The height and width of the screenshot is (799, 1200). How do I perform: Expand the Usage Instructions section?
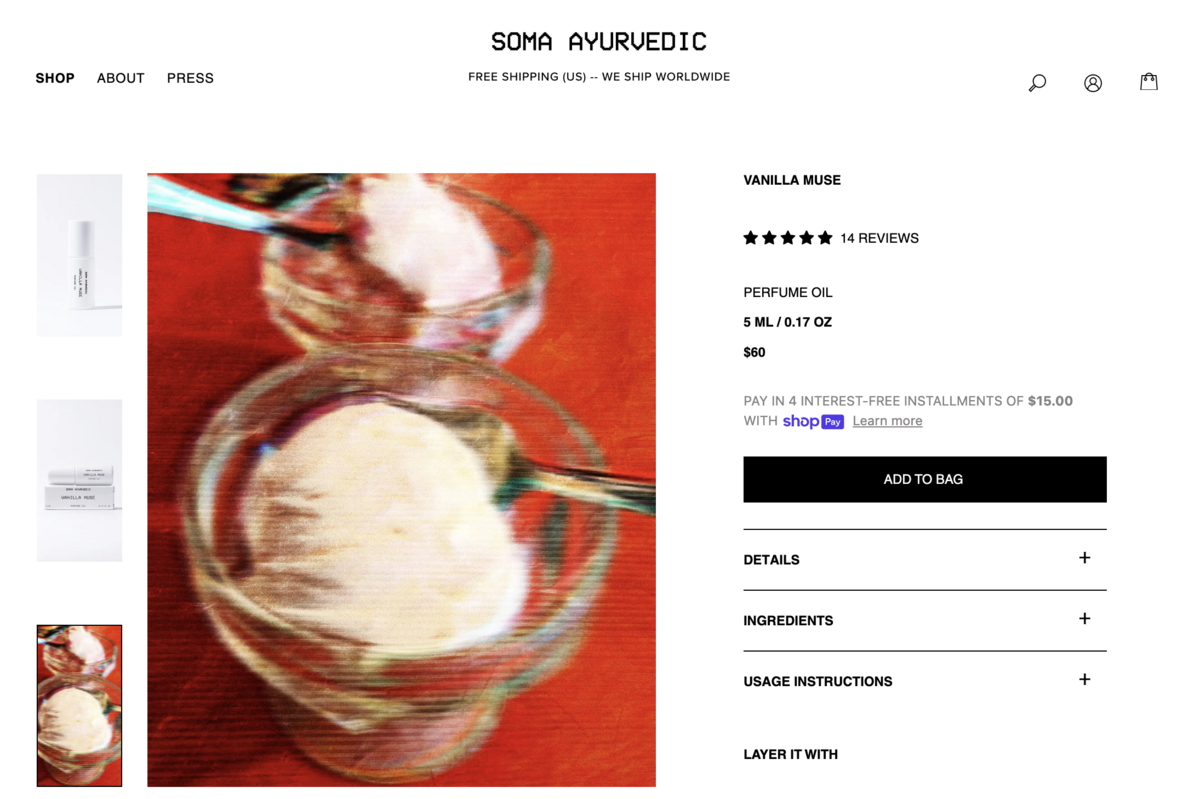(x=925, y=682)
